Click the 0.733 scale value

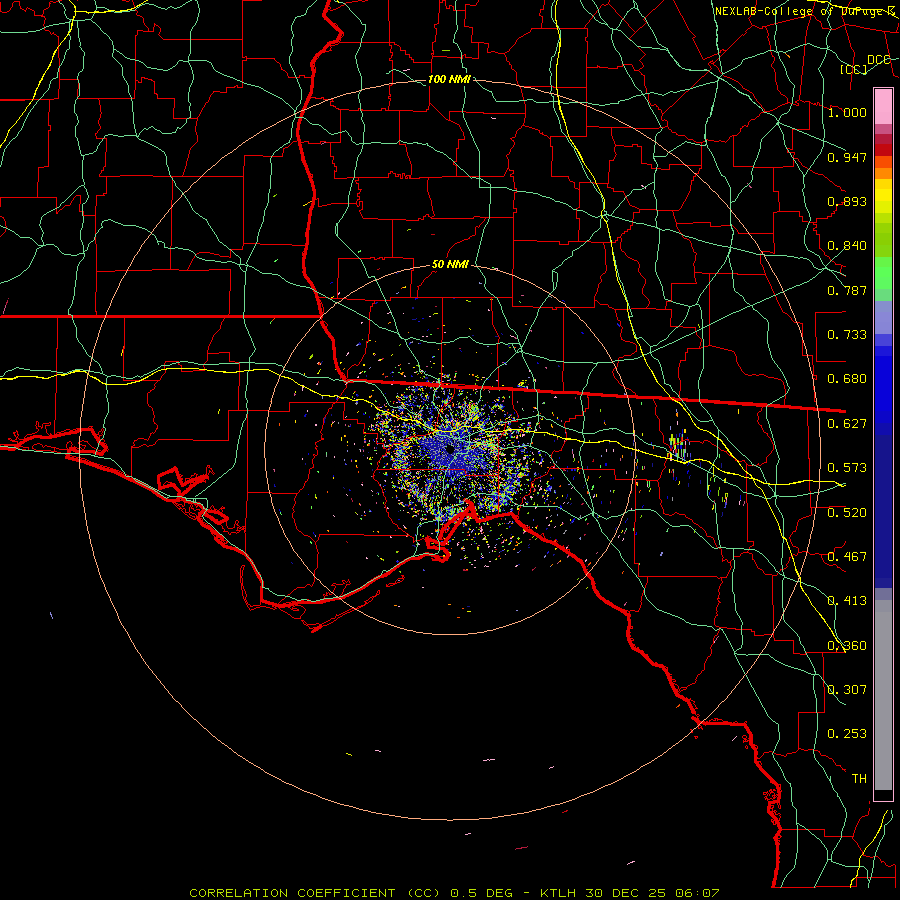point(847,335)
